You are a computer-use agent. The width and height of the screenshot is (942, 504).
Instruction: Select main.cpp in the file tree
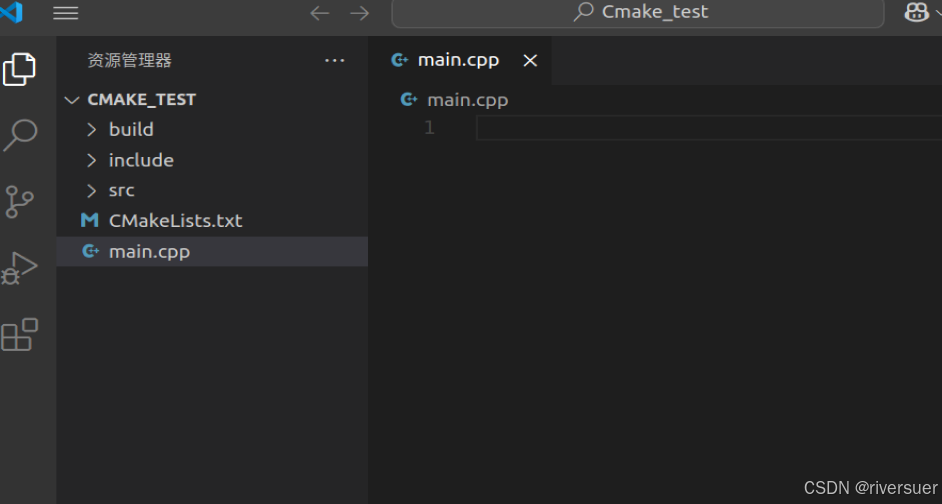pyautogui.click(x=149, y=251)
